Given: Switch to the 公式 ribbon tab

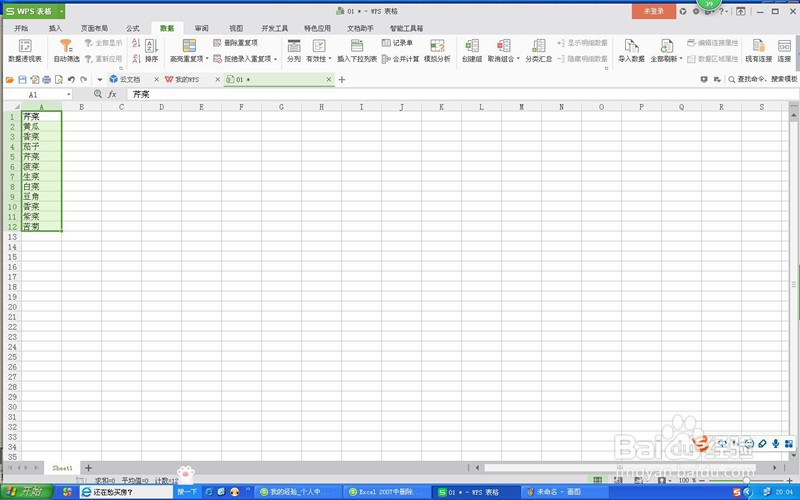Looking at the screenshot, I should pos(133,29).
